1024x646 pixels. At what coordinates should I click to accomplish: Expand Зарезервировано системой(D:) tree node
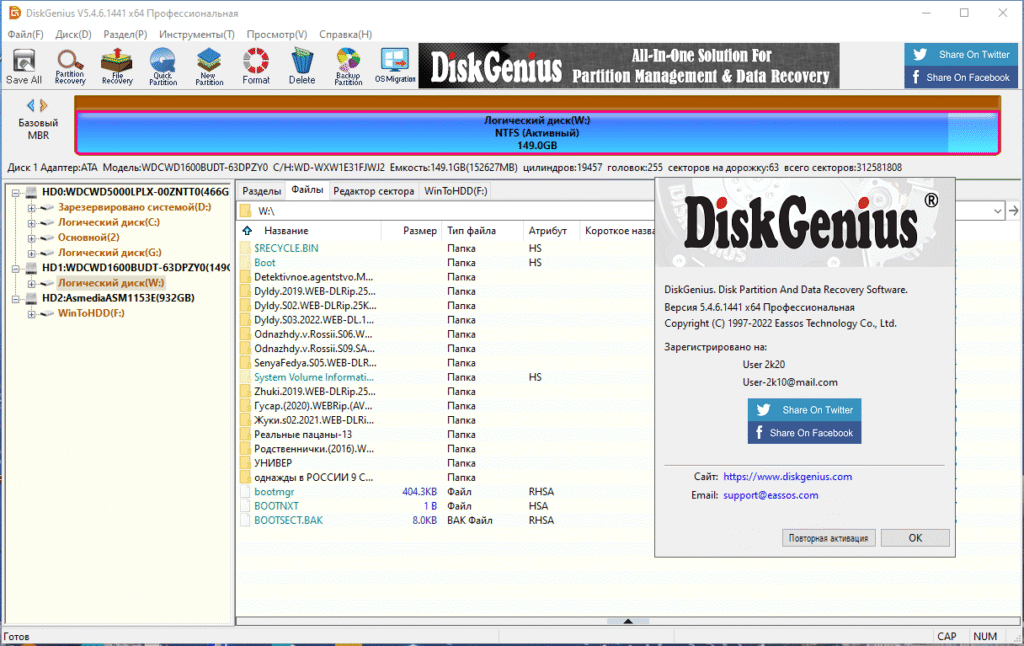[x=31, y=208]
